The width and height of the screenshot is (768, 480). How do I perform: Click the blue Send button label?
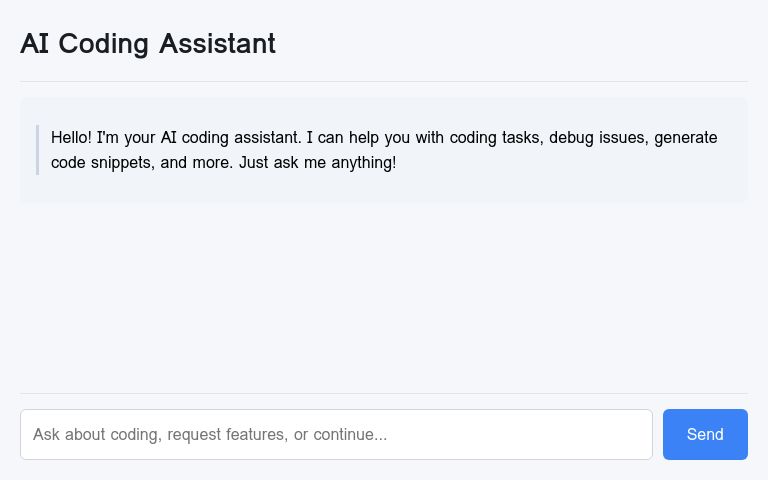[705, 434]
